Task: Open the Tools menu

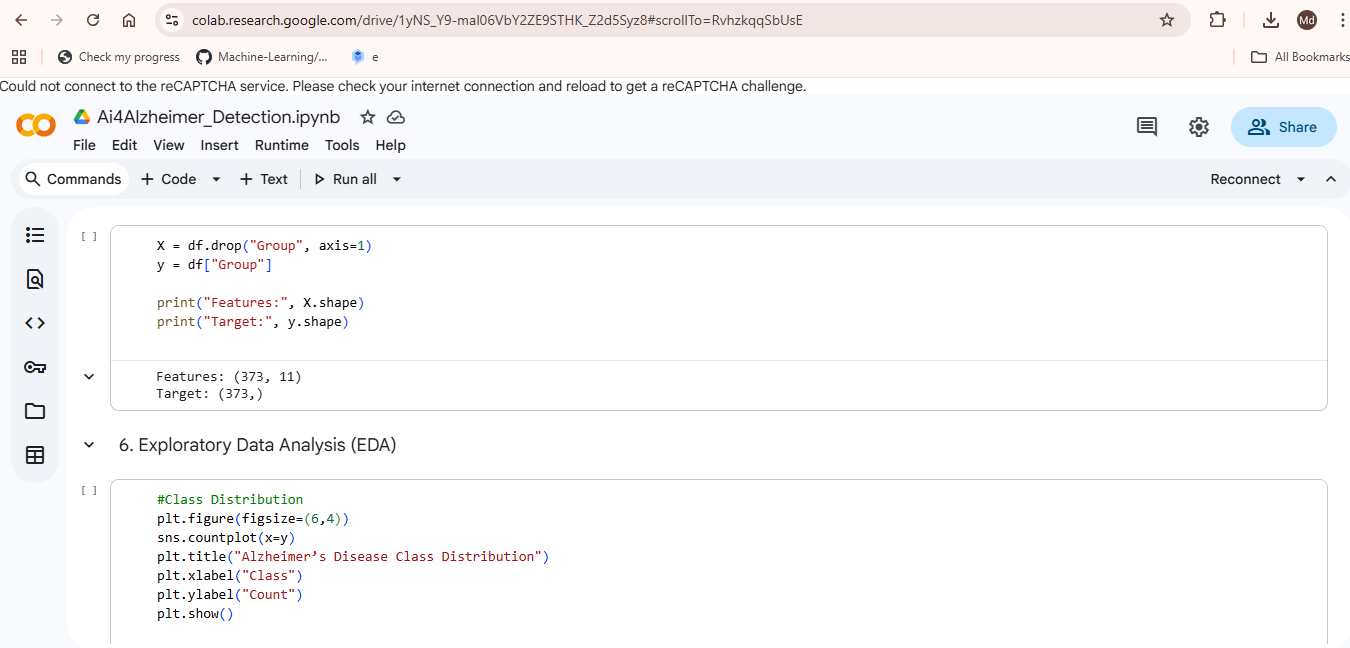Action: coord(341,145)
